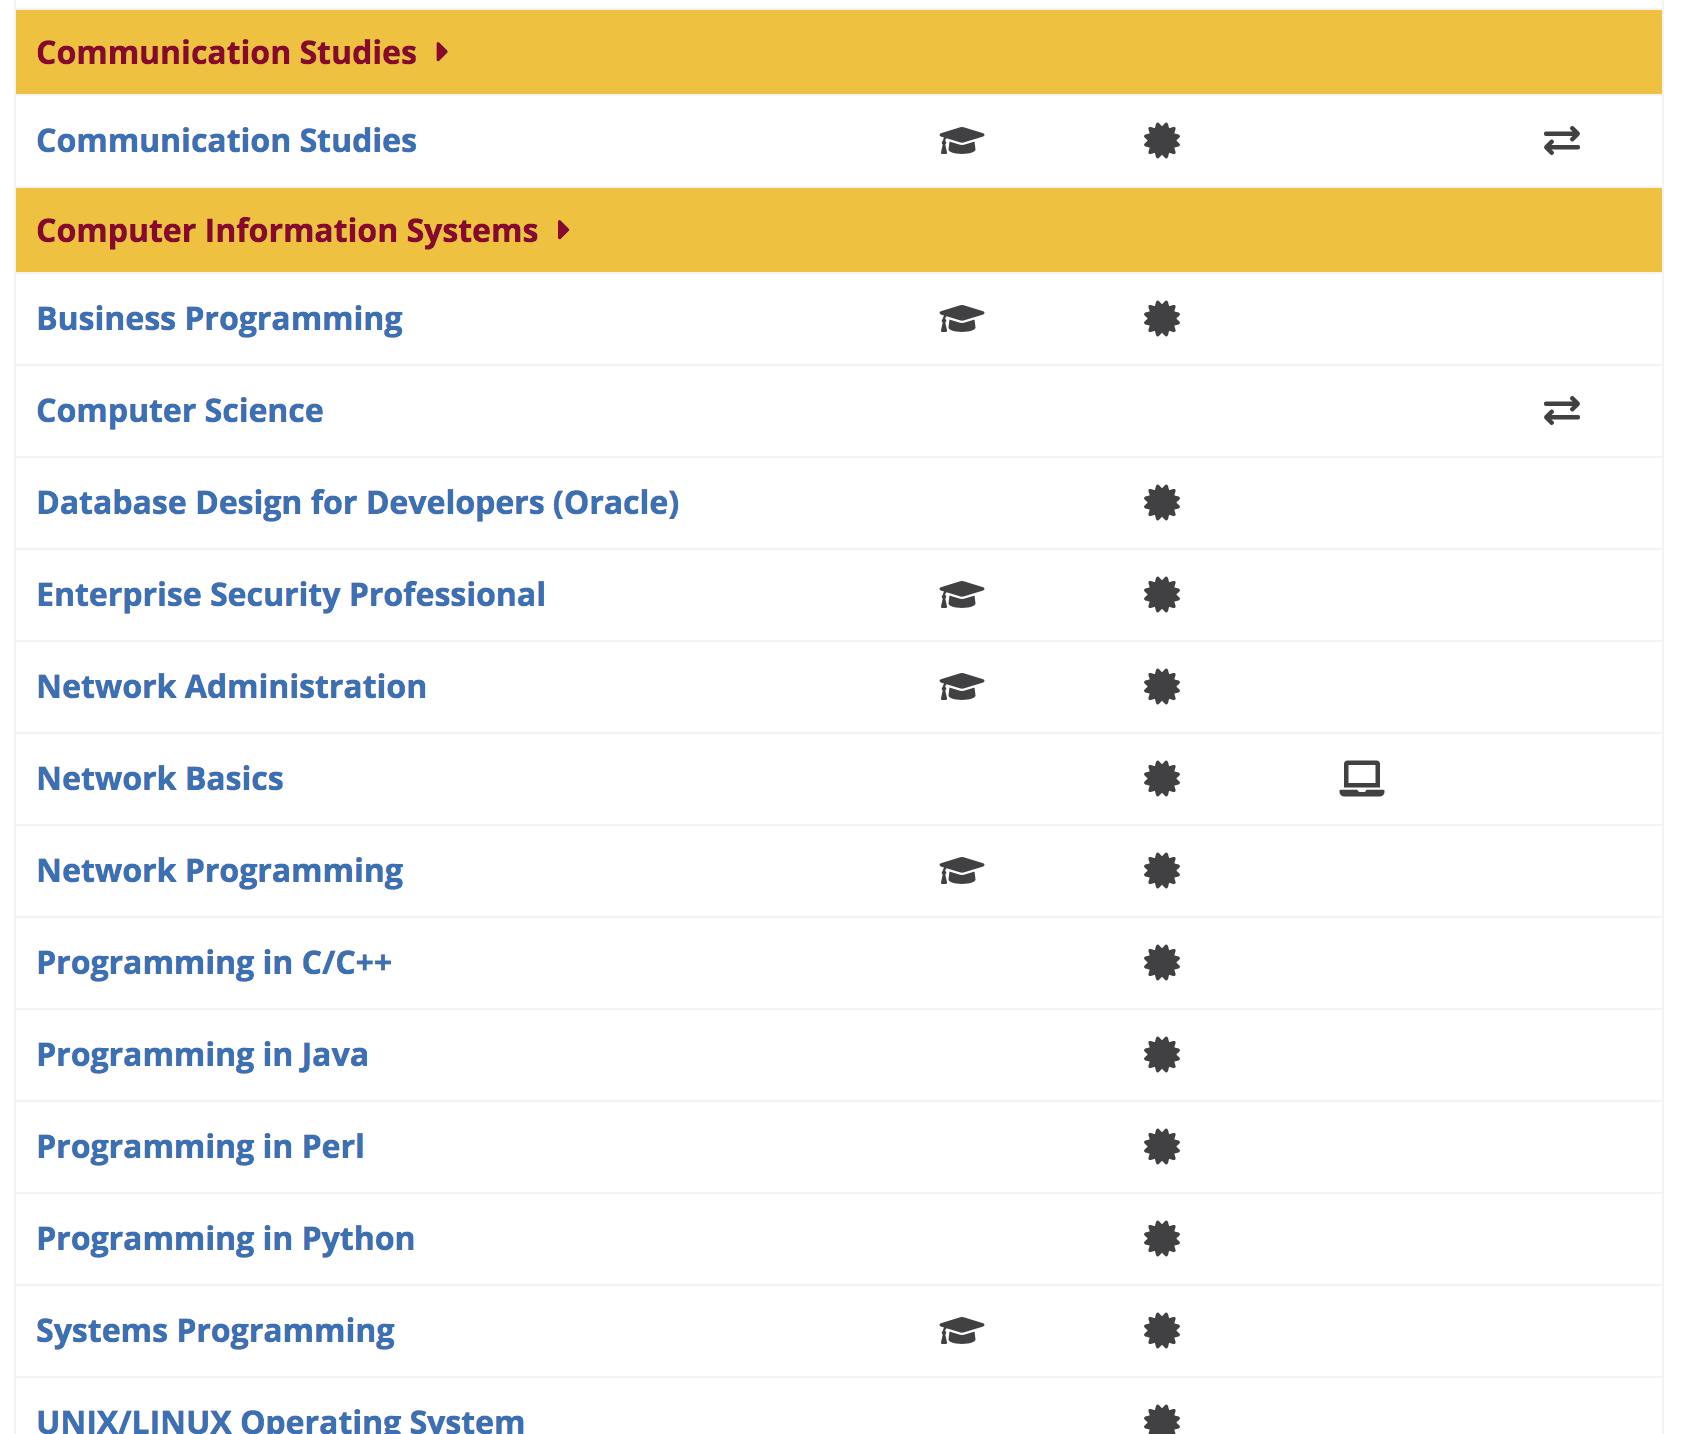Click the graduation cap icon for Network Administration

click(961, 687)
